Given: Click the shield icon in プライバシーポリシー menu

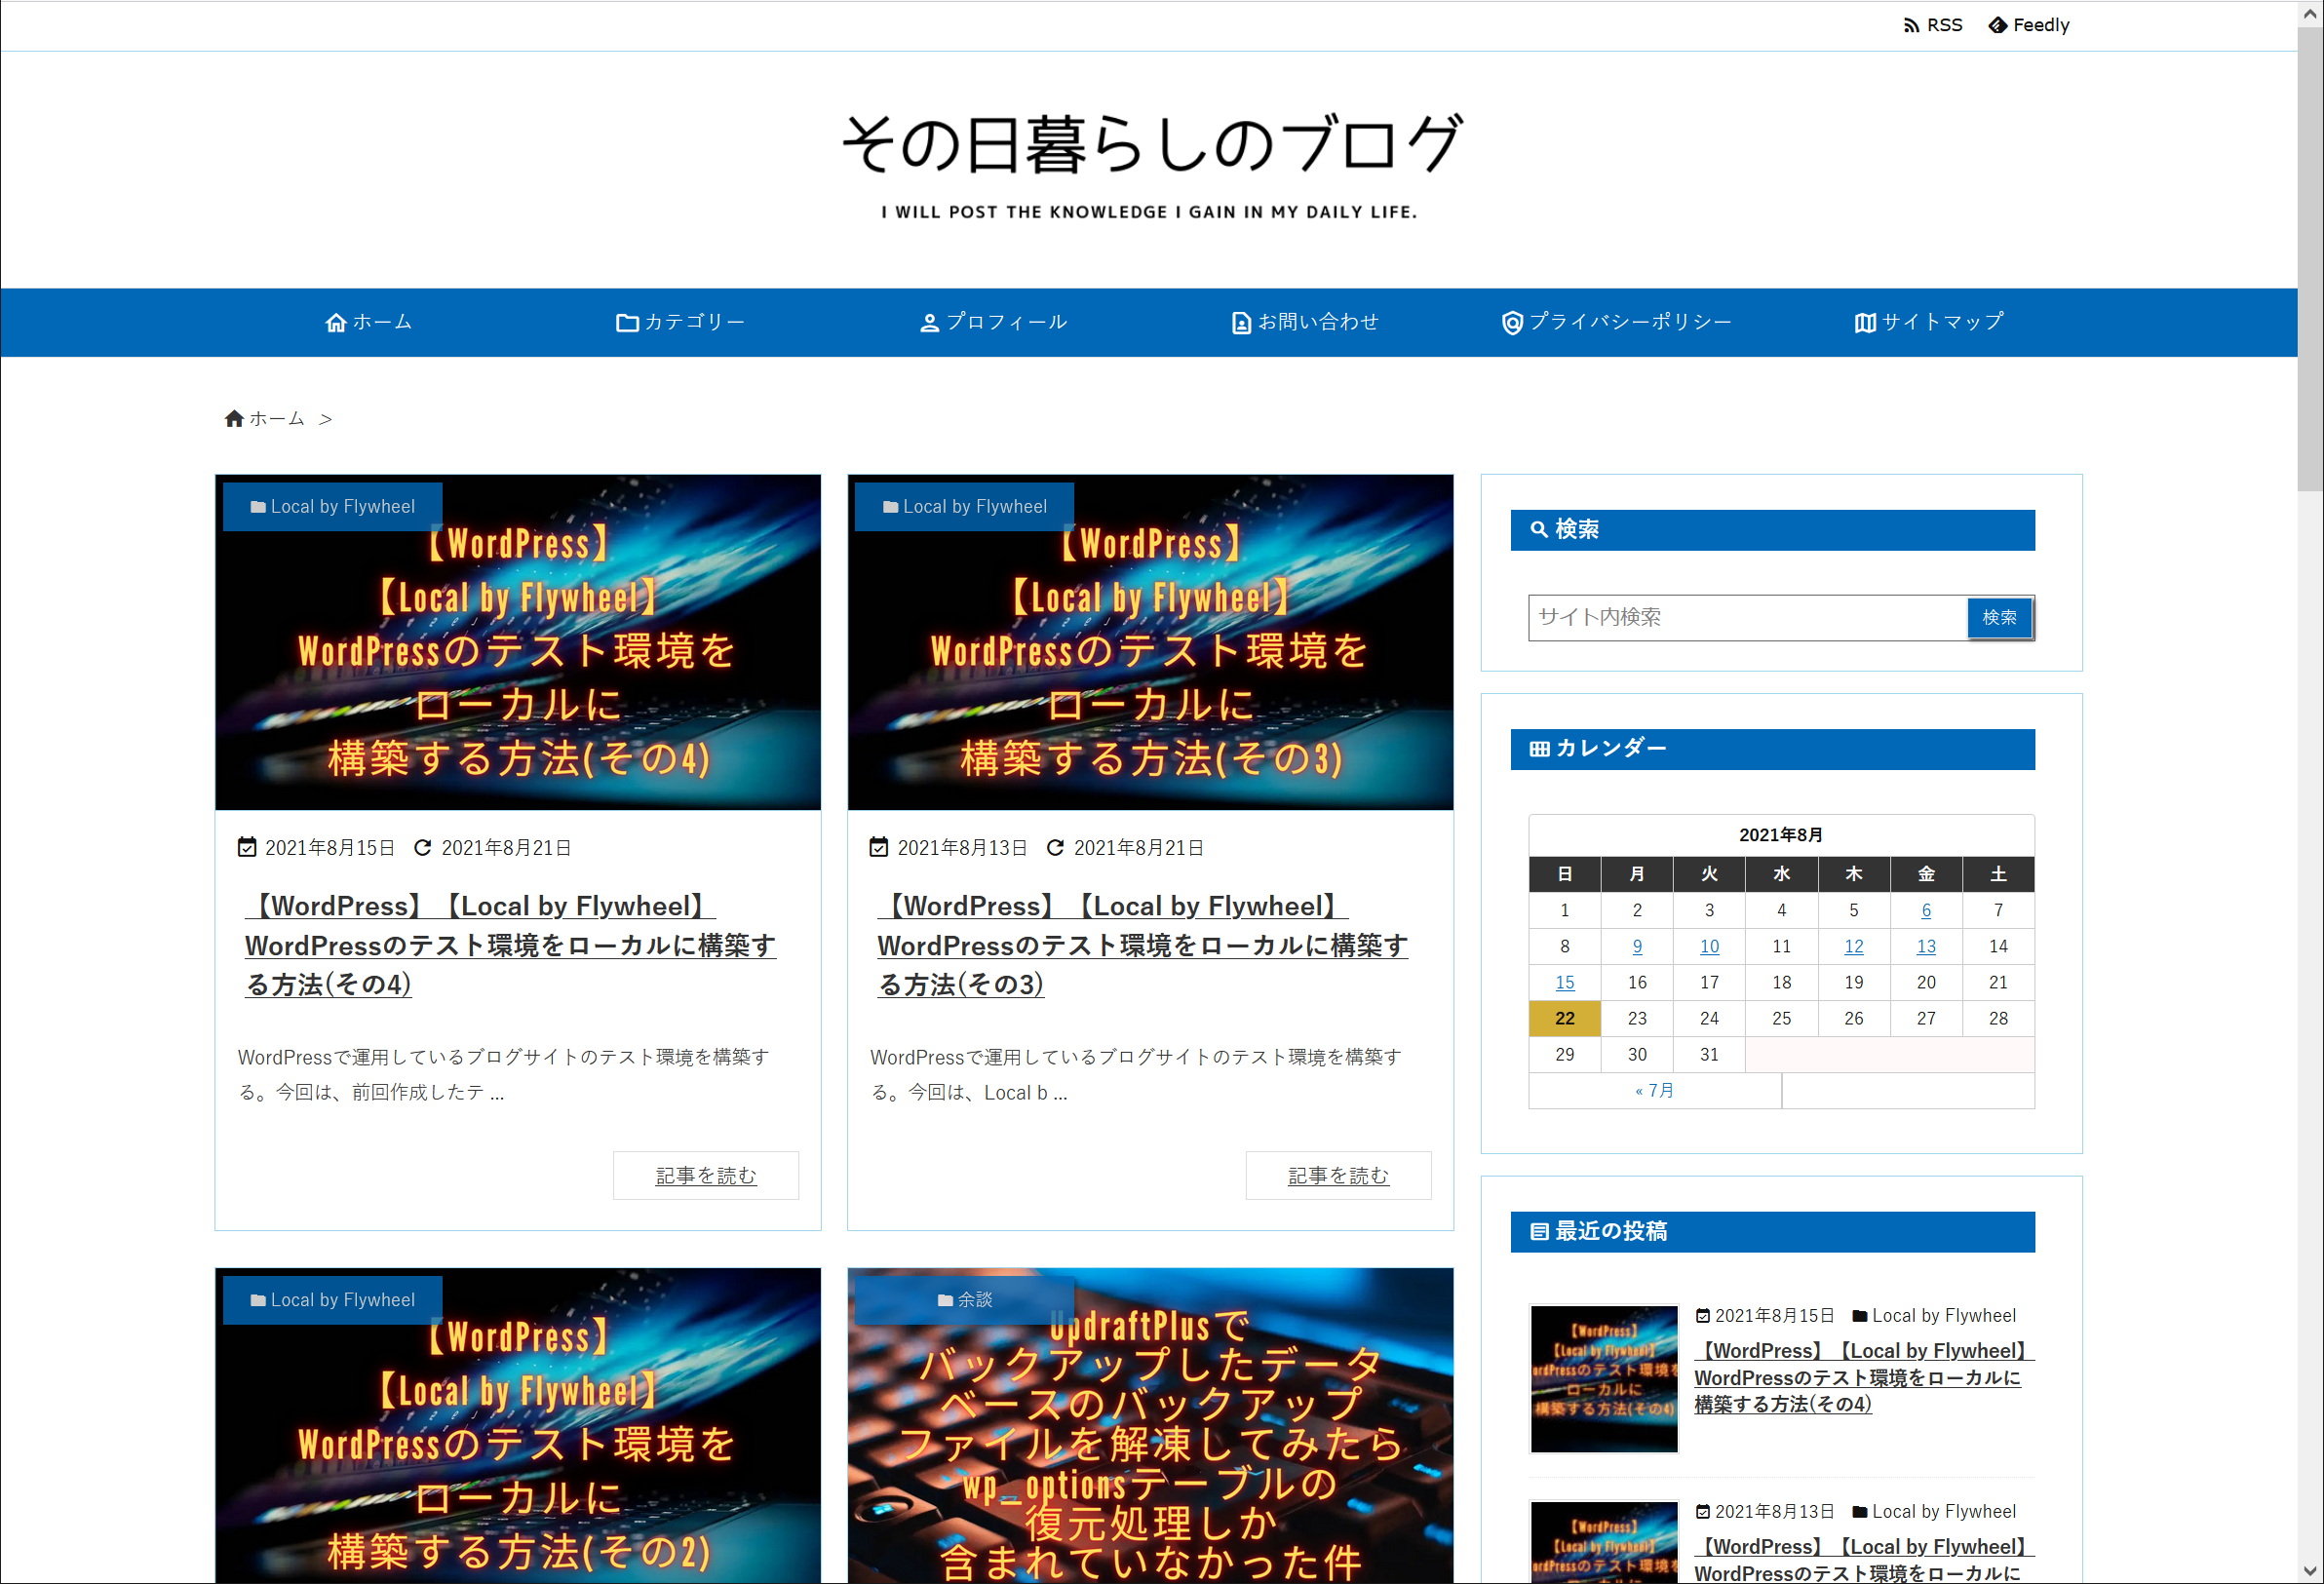Looking at the screenshot, I should click(1512, 322).
